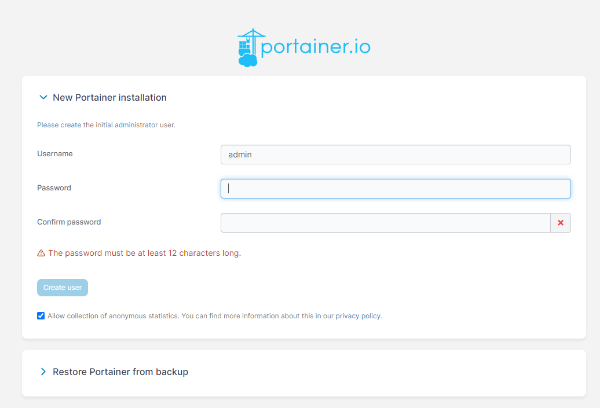Focus the Username field containing admin

tap(395, 155)
